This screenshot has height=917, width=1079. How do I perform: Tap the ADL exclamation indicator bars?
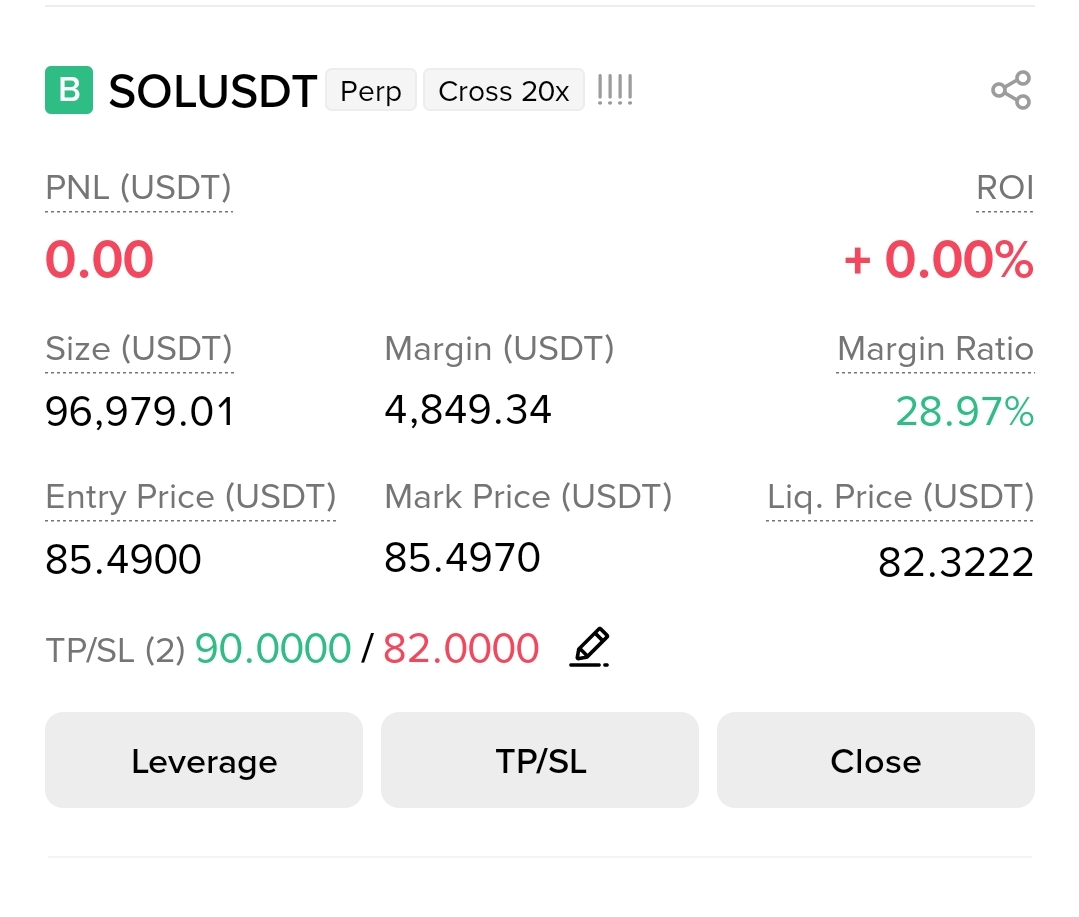coord(615,90)
